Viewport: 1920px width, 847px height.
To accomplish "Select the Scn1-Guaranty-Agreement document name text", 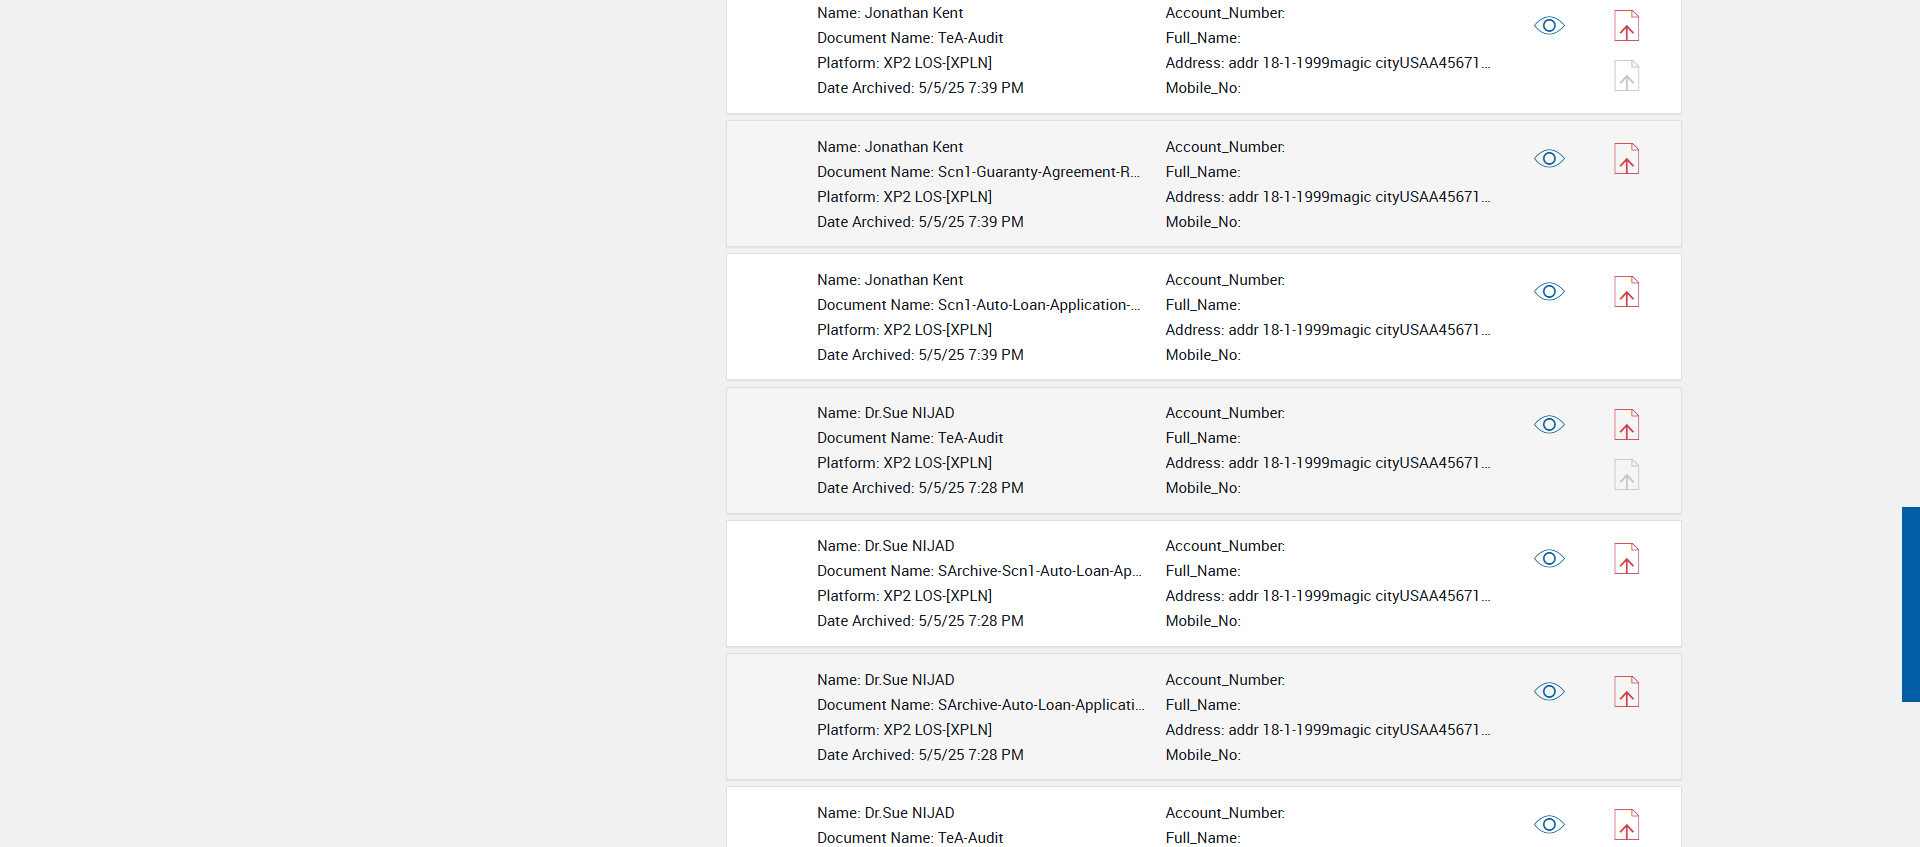I will pyautogui.click(x=1038, y=172).
